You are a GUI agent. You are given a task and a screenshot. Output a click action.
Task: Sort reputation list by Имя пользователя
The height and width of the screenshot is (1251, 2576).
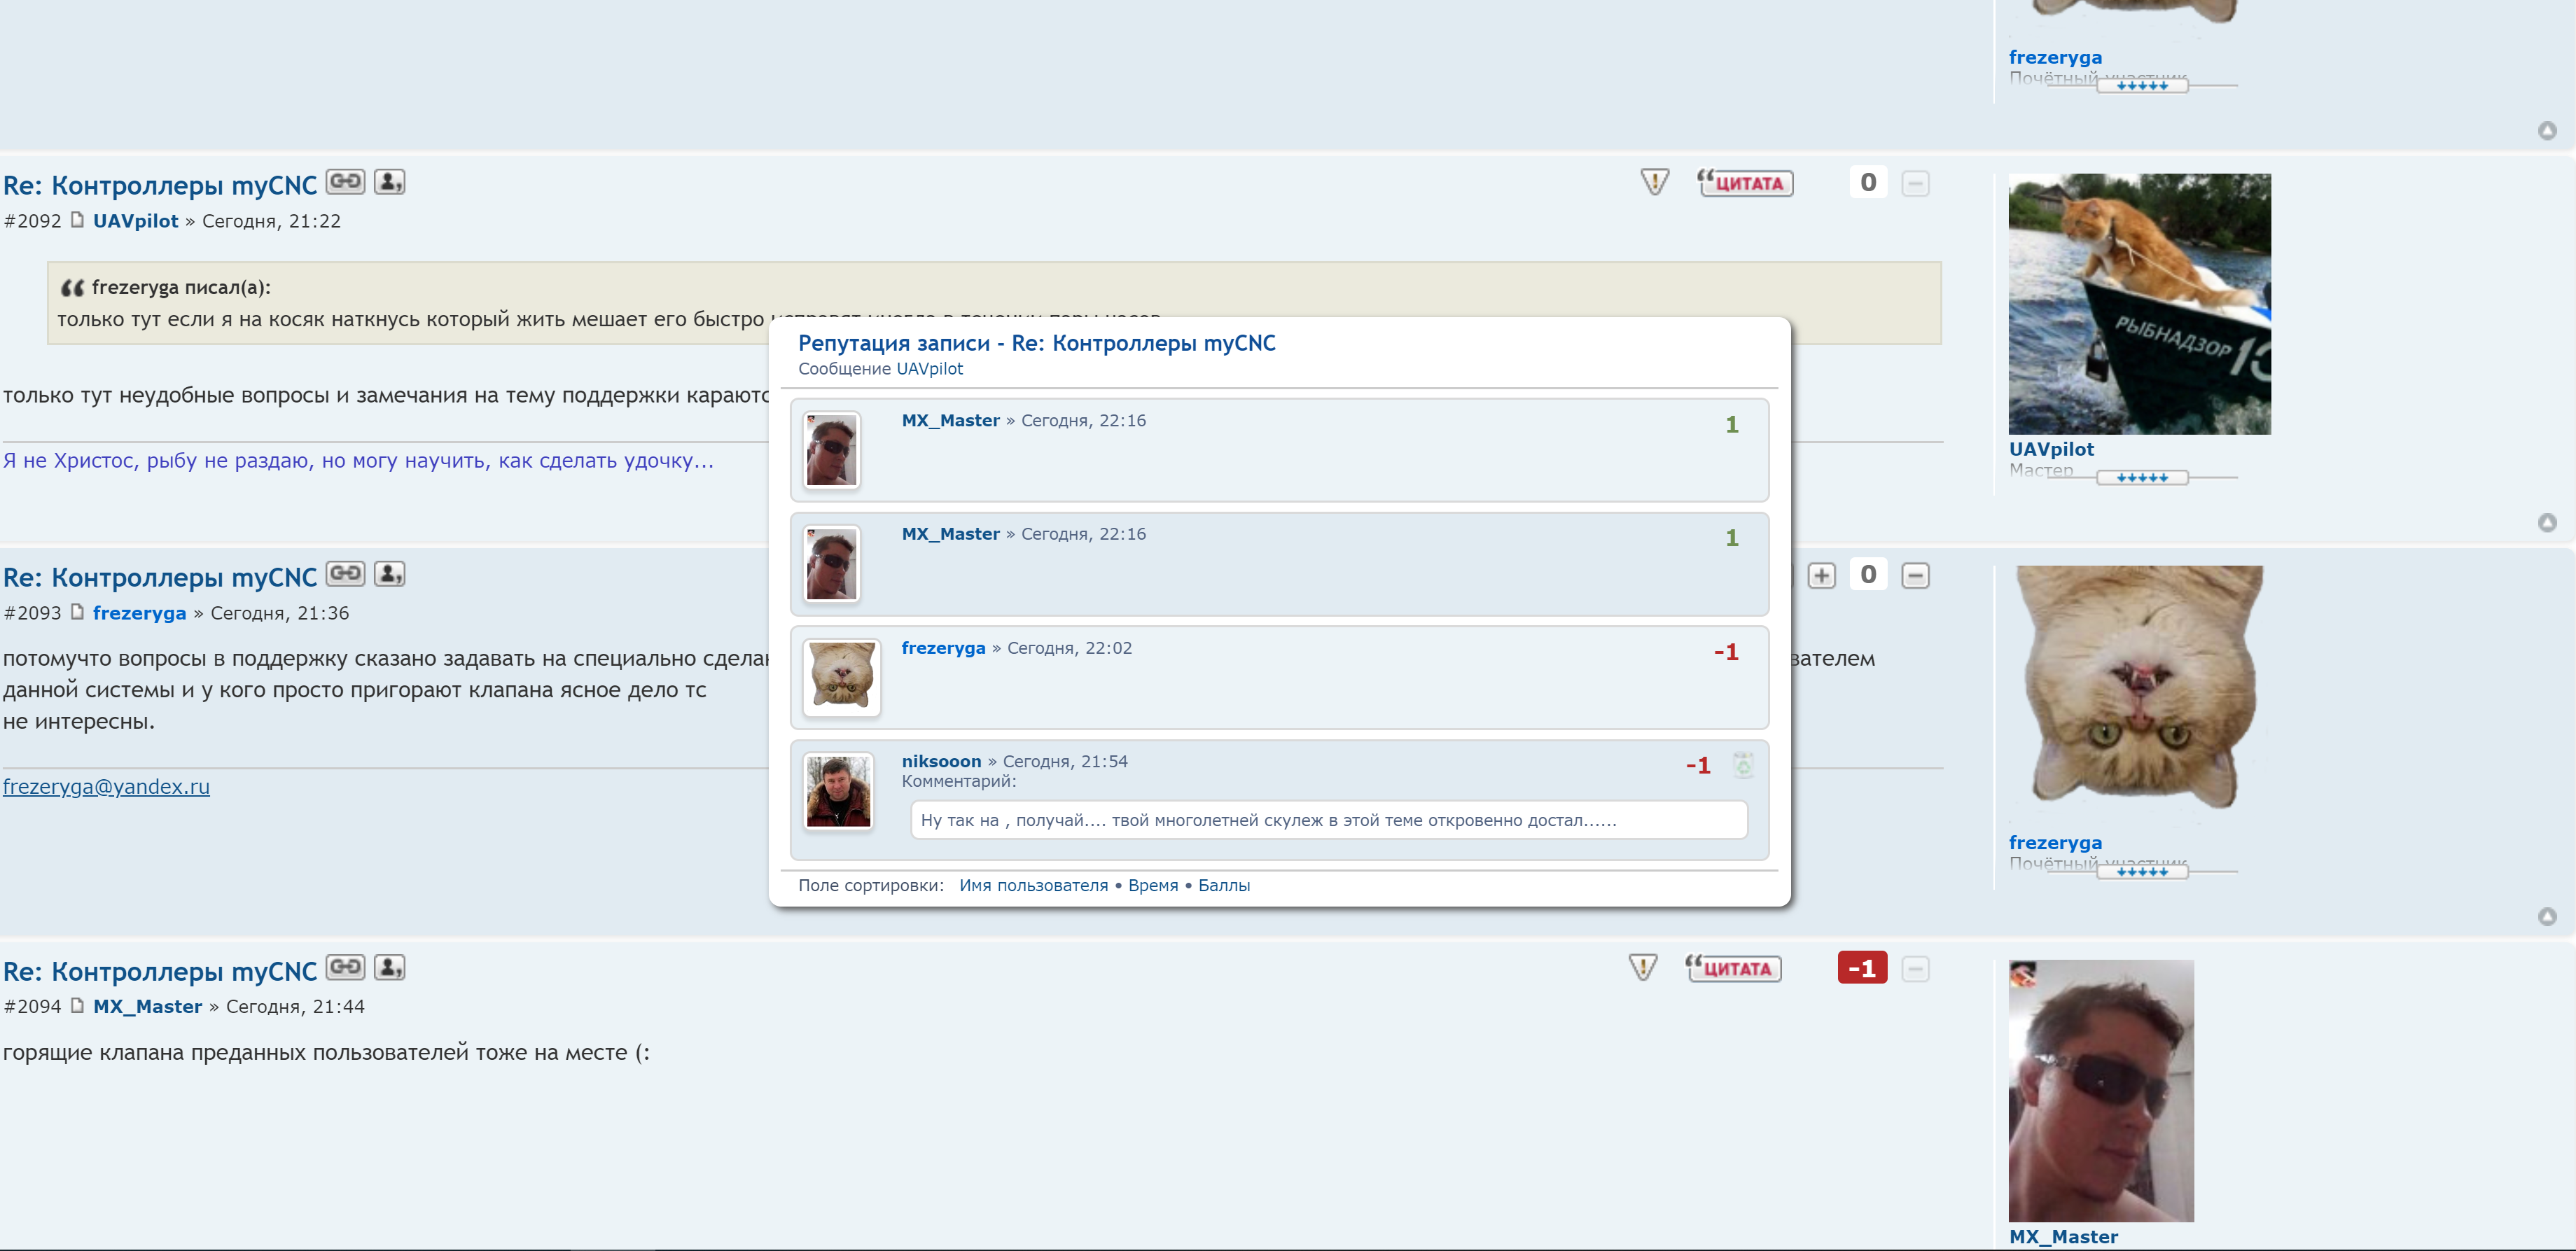point(1033,885)
